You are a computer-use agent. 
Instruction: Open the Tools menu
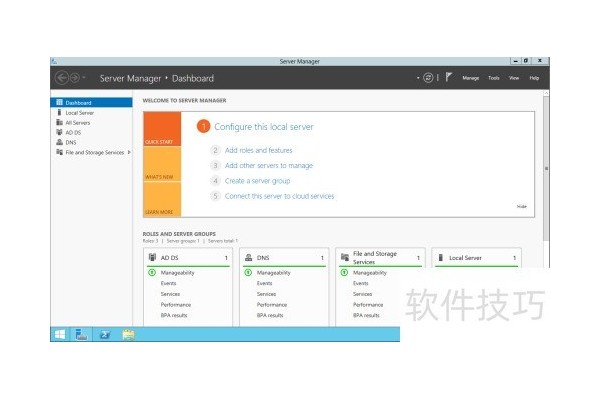pos(494,78)
